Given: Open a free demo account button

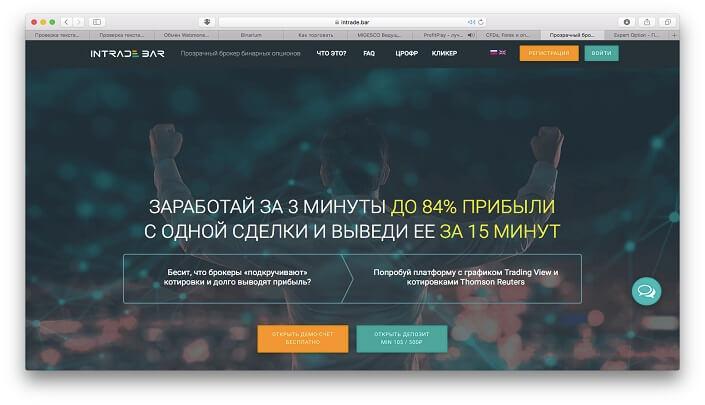Looking at the screenshot, I should [x=303, y=338].
